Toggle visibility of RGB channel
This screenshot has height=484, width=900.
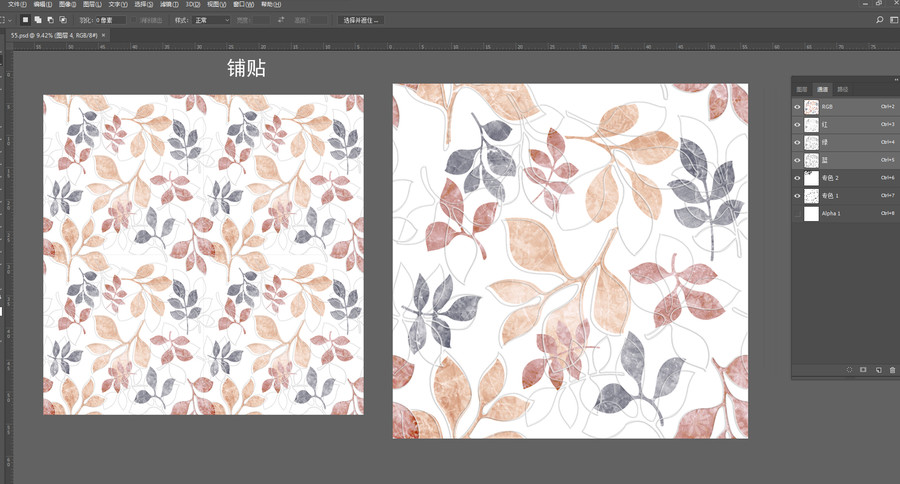(x=797, y=107)
